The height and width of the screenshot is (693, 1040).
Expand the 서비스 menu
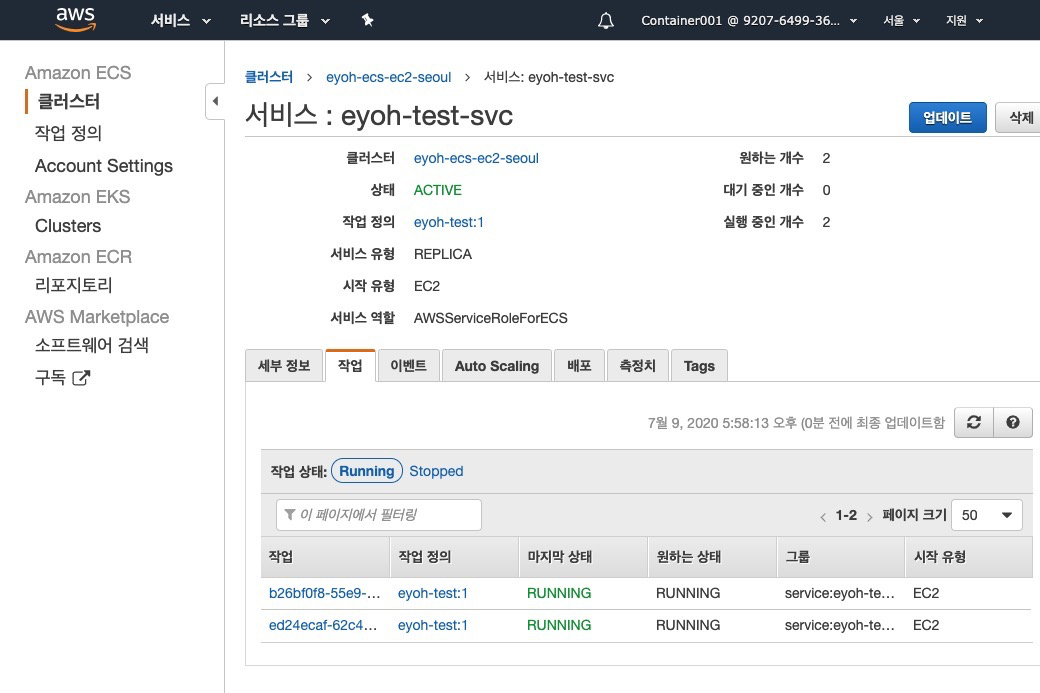(180, 21)
